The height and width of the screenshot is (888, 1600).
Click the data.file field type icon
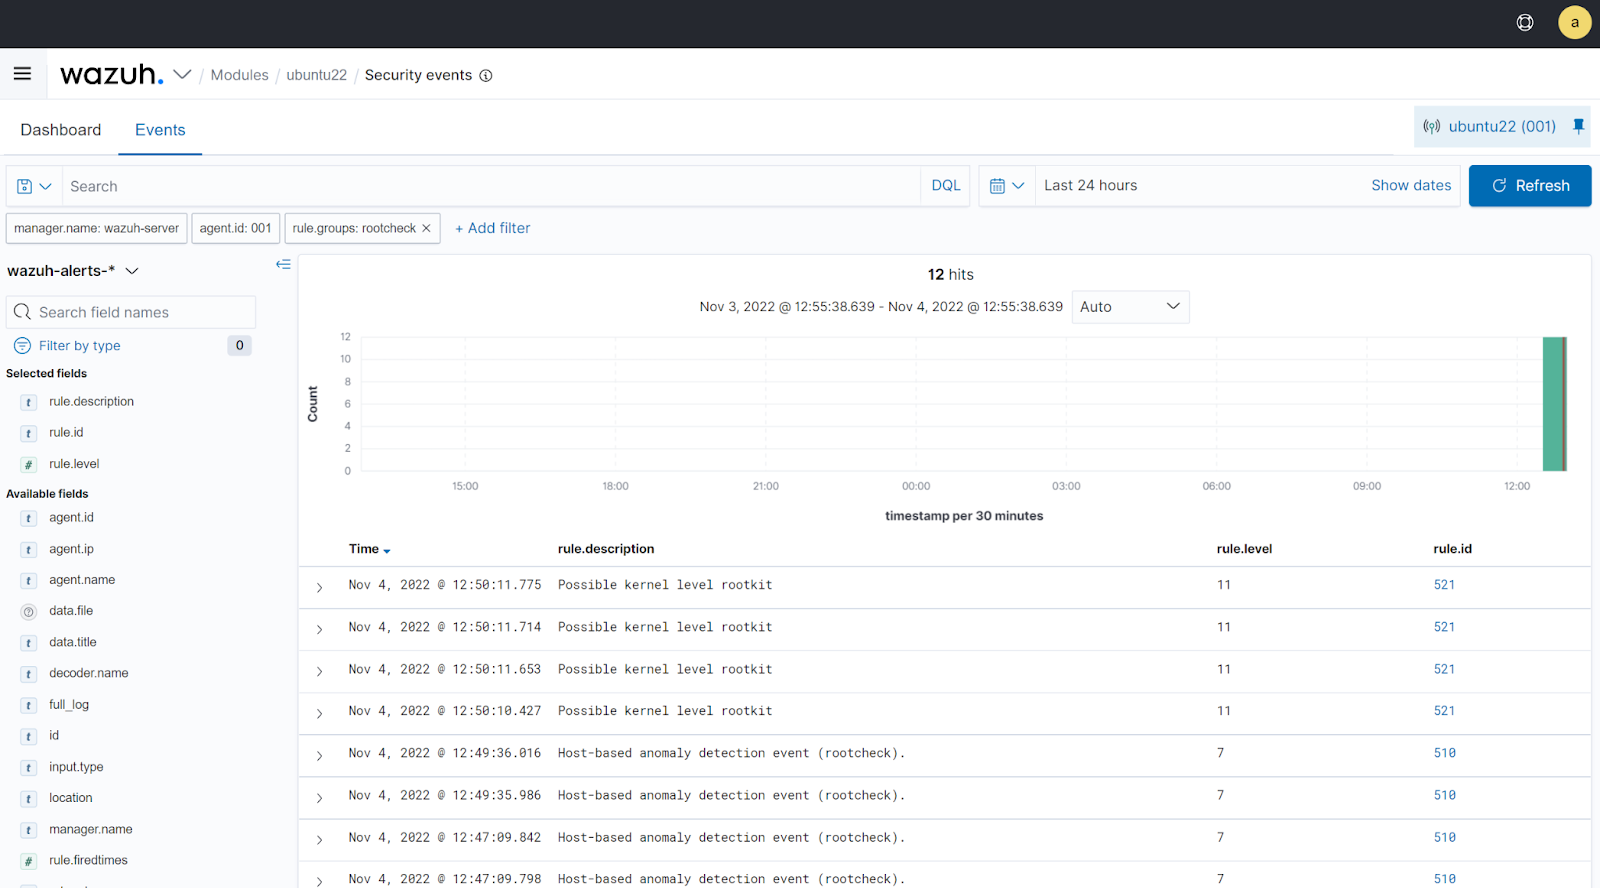29,612
